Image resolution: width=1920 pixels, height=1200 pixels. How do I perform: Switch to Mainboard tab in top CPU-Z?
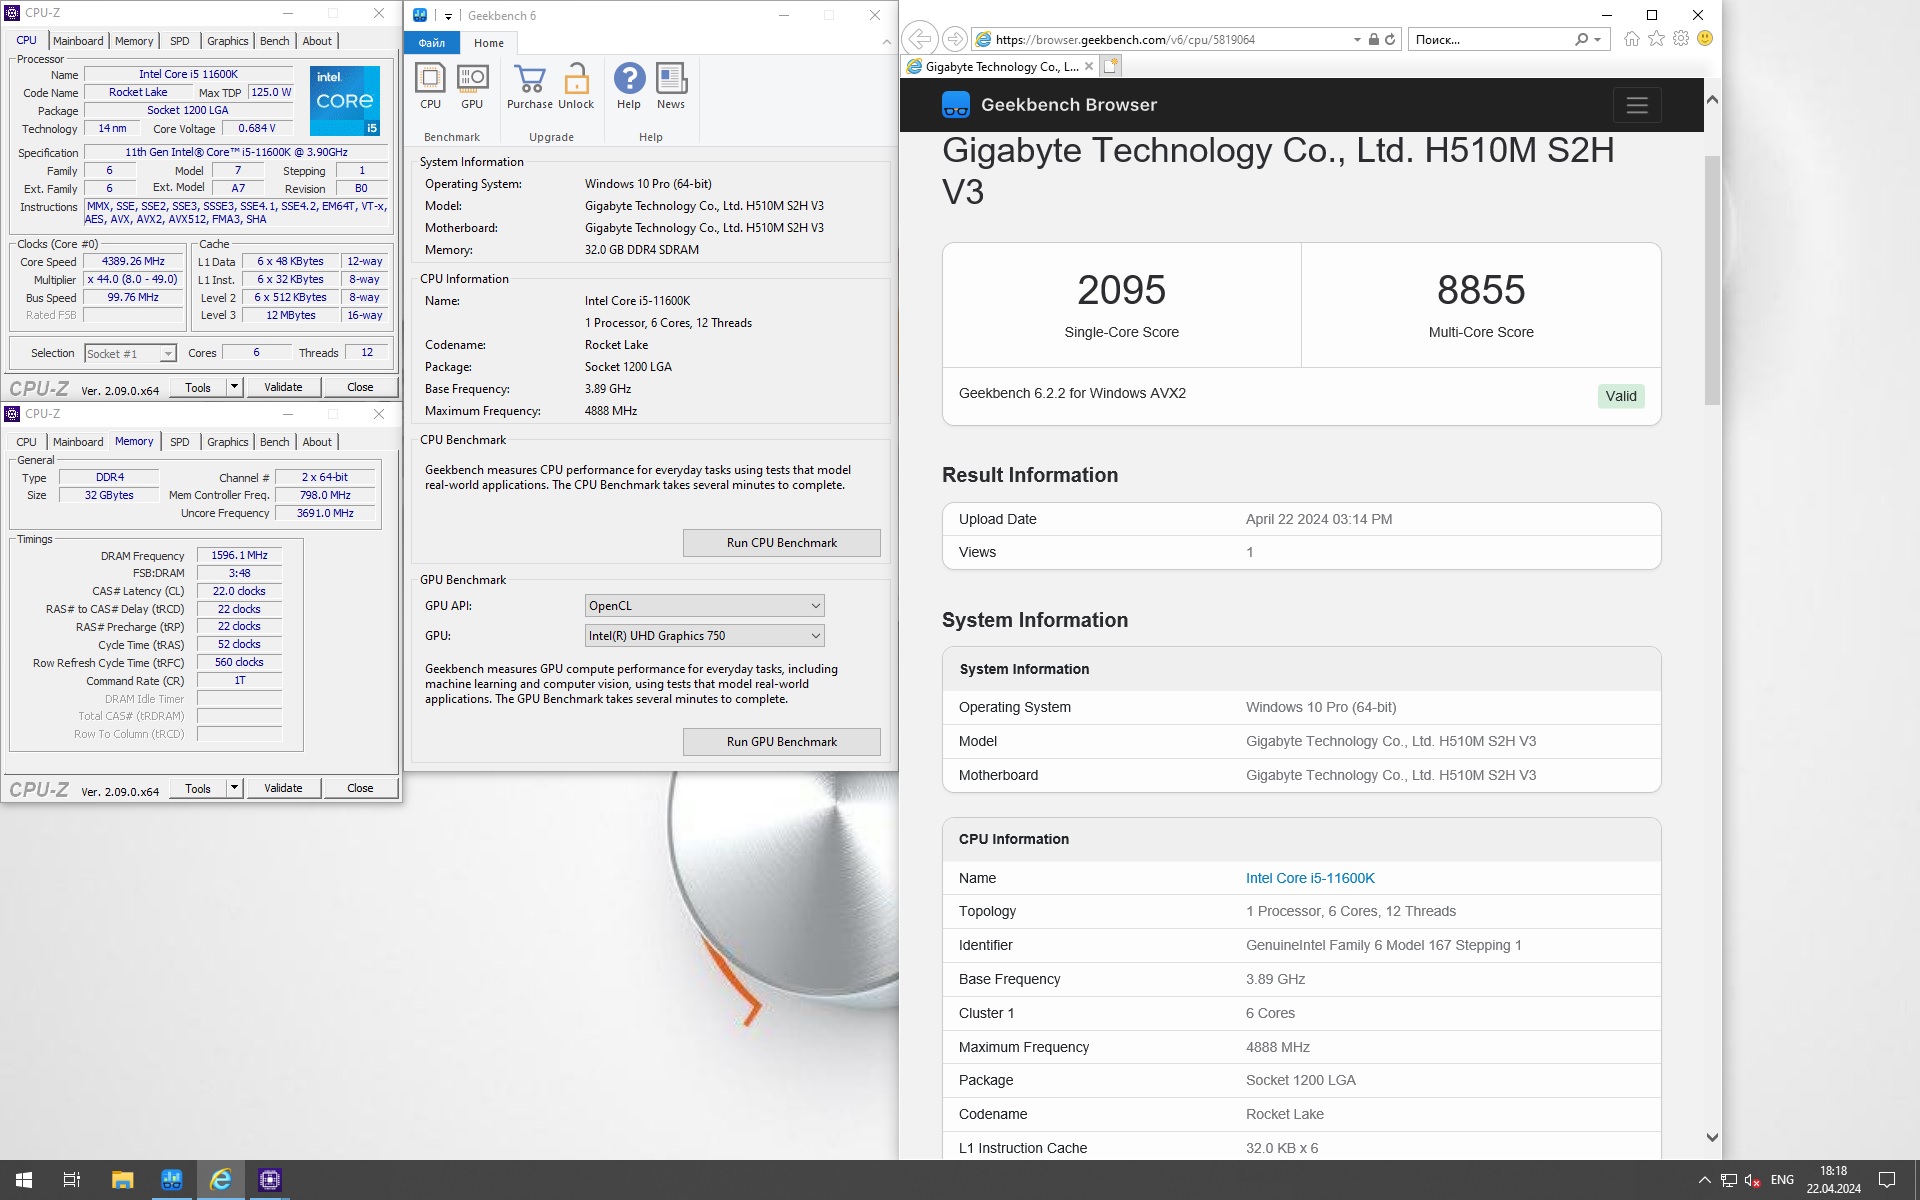pos(78,41)
